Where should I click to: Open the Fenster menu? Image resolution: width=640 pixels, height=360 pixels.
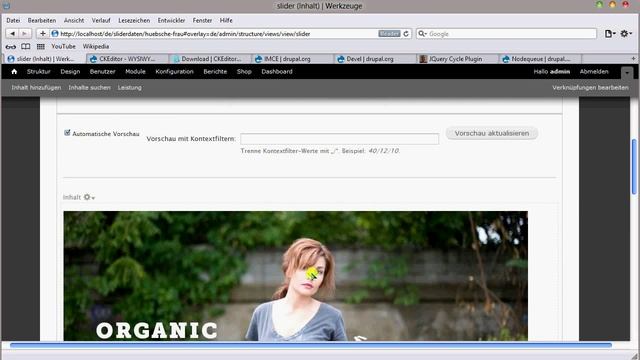coord(202,20)
